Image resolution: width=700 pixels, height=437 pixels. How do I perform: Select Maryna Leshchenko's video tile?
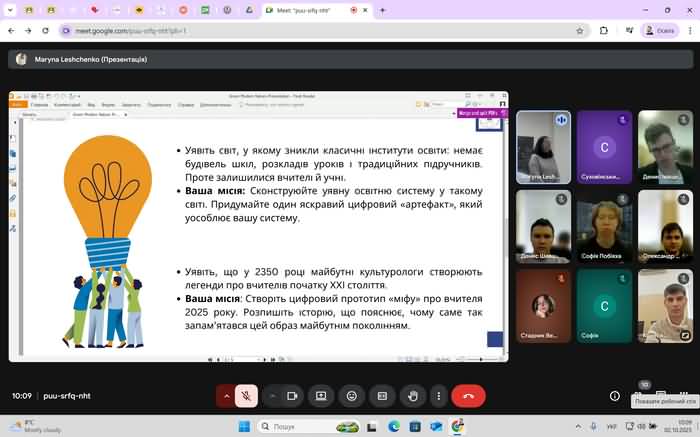[x=543, y=147]
